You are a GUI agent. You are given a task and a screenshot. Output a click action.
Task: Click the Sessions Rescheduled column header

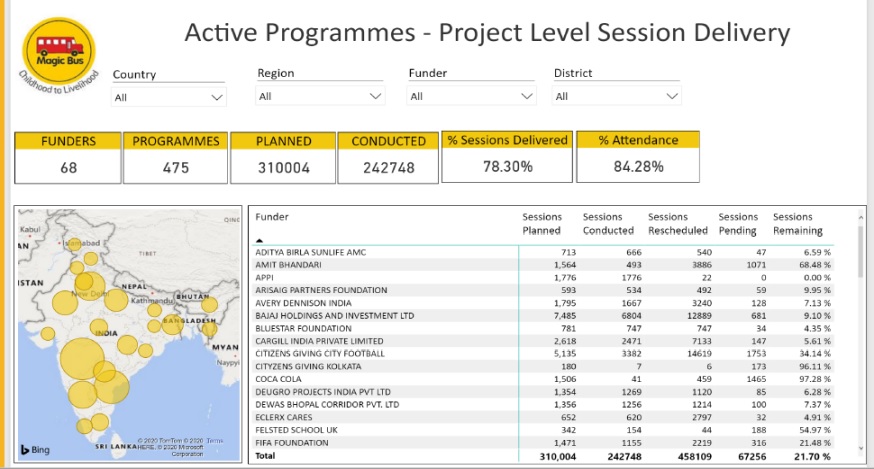(x=677, y=223)
